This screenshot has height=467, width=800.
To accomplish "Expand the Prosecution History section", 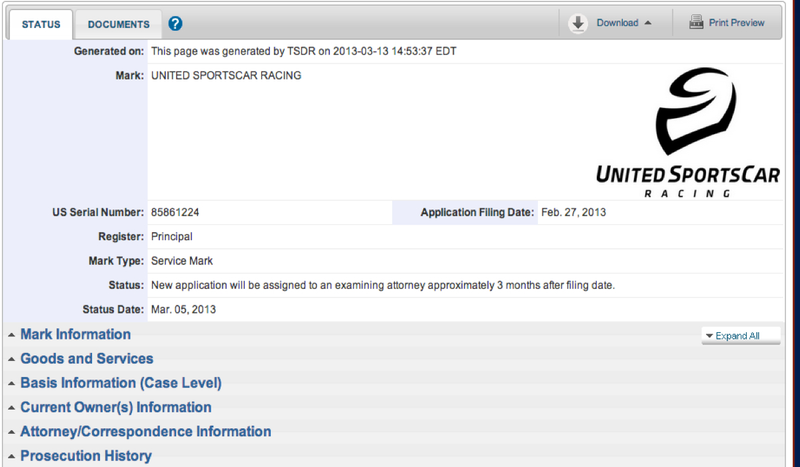I will (x=86, y=456).
